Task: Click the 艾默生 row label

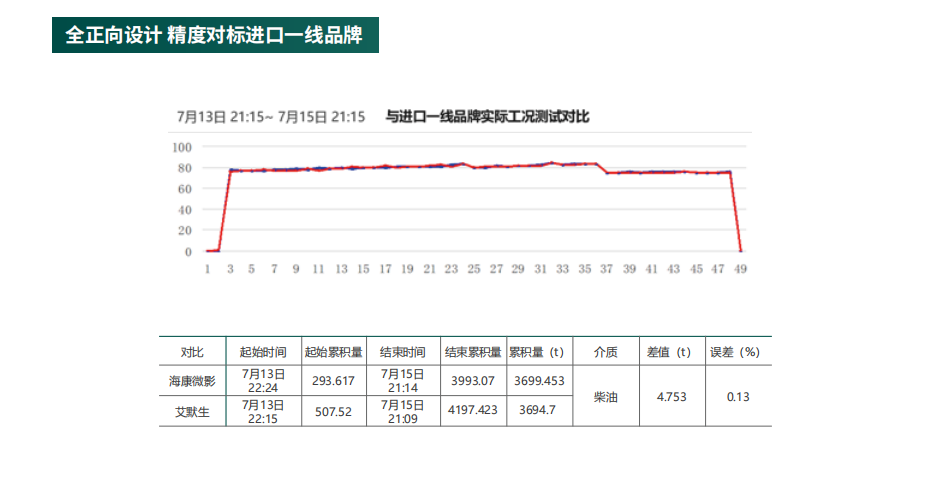Action: 192,411
